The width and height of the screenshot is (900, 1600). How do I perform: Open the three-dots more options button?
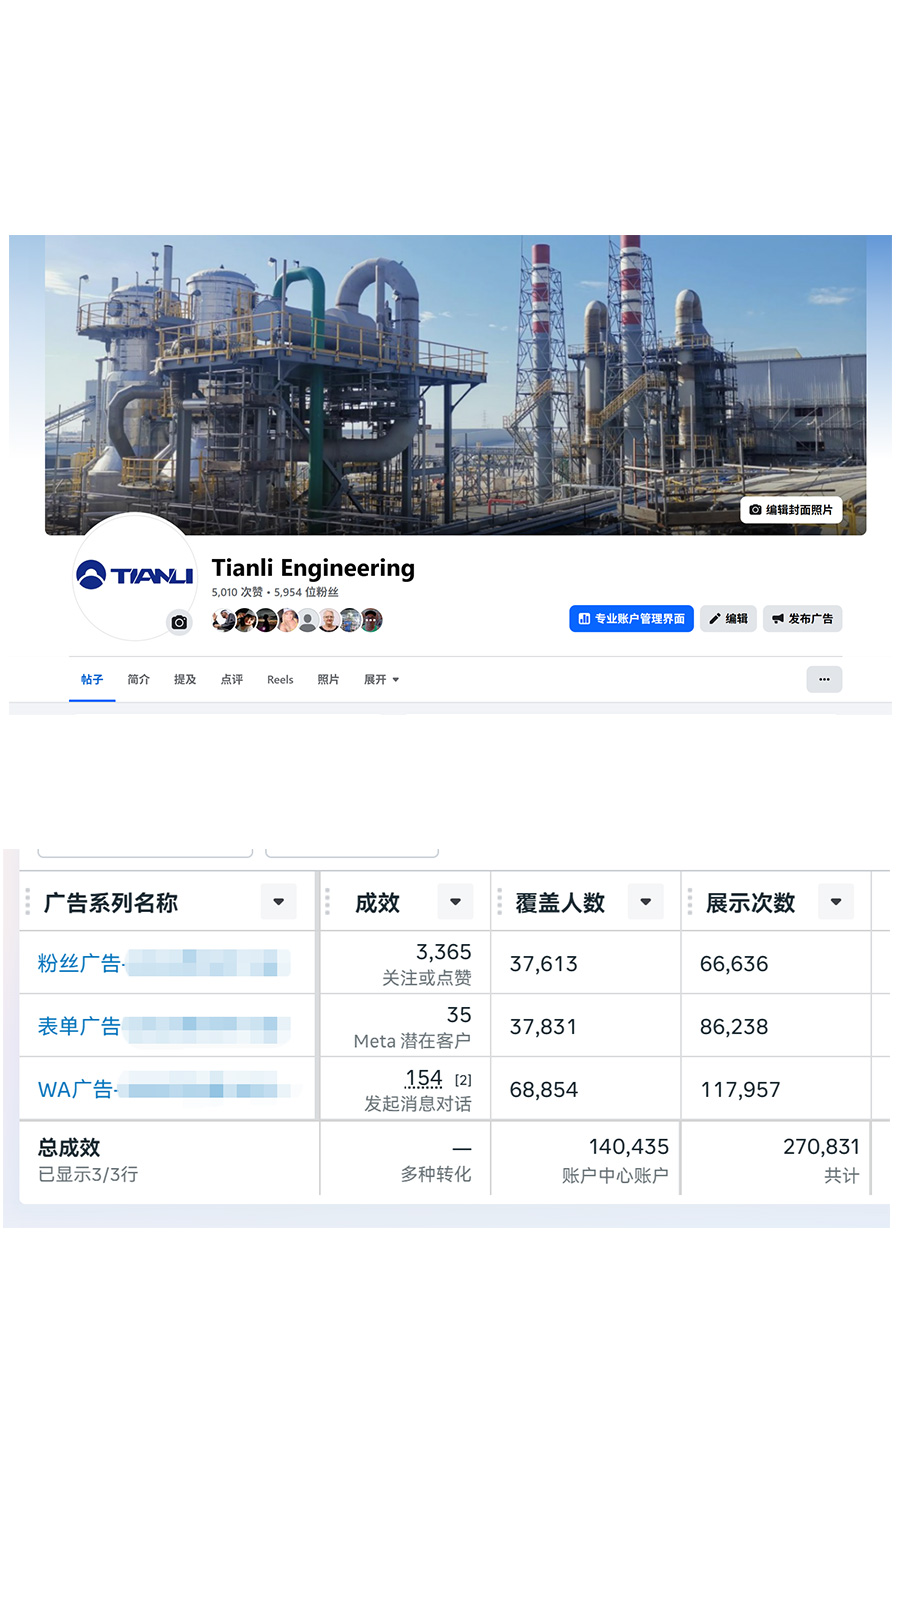824,679
